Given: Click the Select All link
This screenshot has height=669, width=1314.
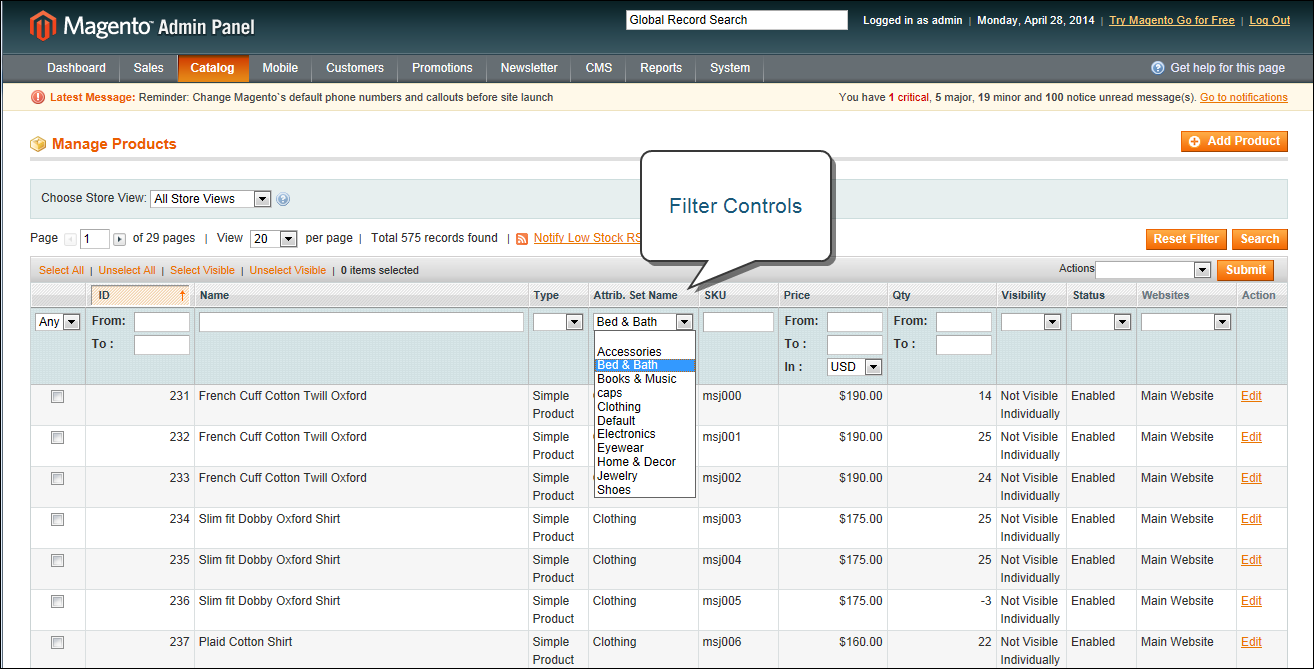Looking at the screenshot, I should click(61, 270).
